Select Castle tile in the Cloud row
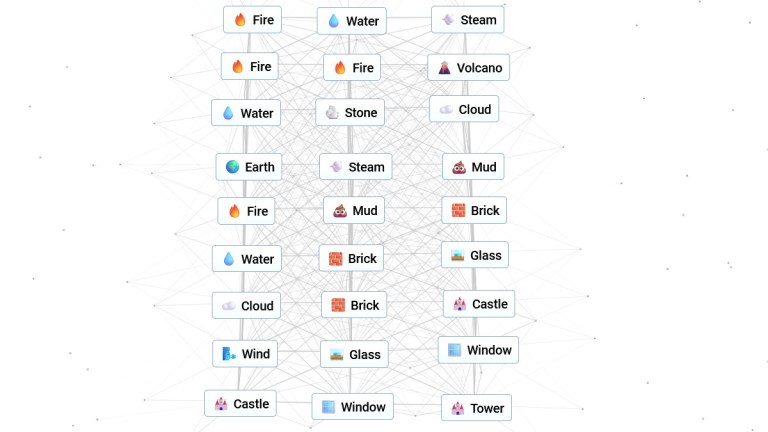768x432 pixels. pos(479,304)
